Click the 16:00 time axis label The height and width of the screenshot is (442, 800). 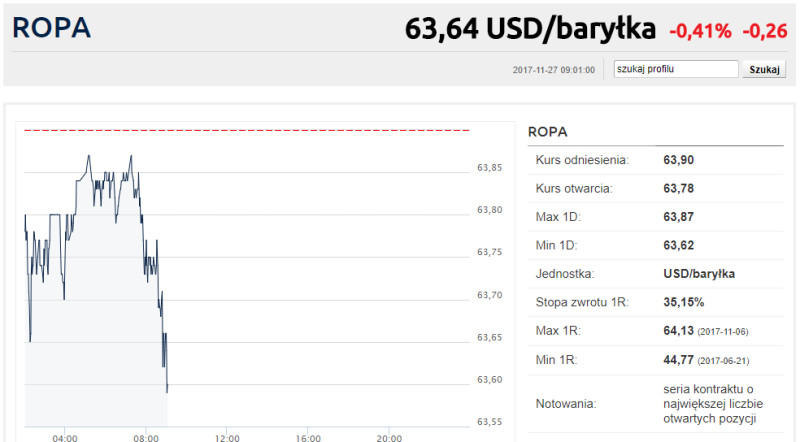click(x=308, y=438)
